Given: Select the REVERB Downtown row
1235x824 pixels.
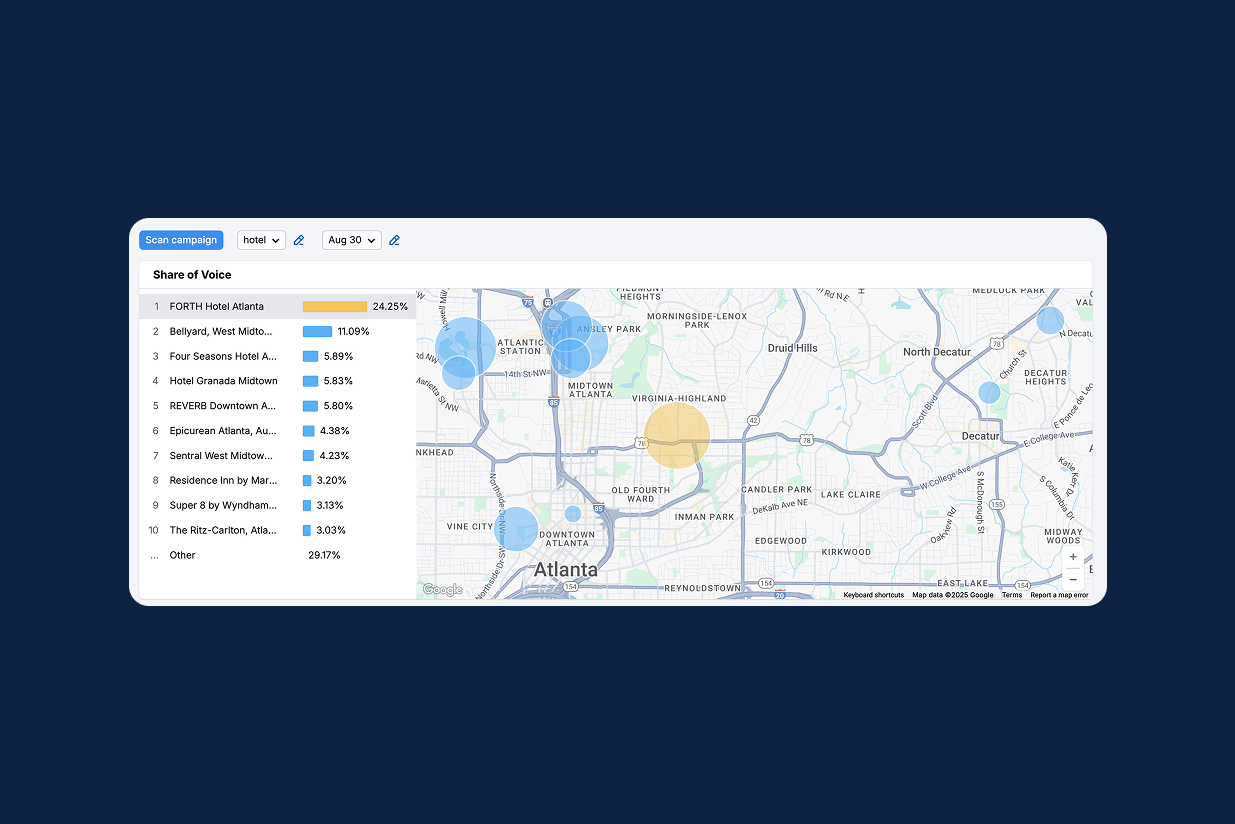Looking at the screenshot, I should [x=277, y=406].
